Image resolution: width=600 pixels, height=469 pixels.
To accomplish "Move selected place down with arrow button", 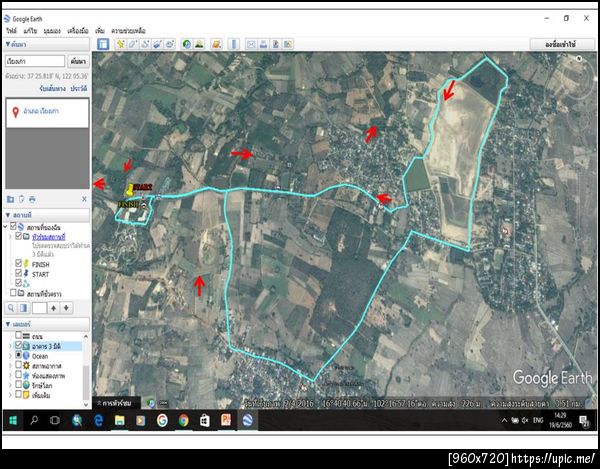I will [x=67, y=308].
